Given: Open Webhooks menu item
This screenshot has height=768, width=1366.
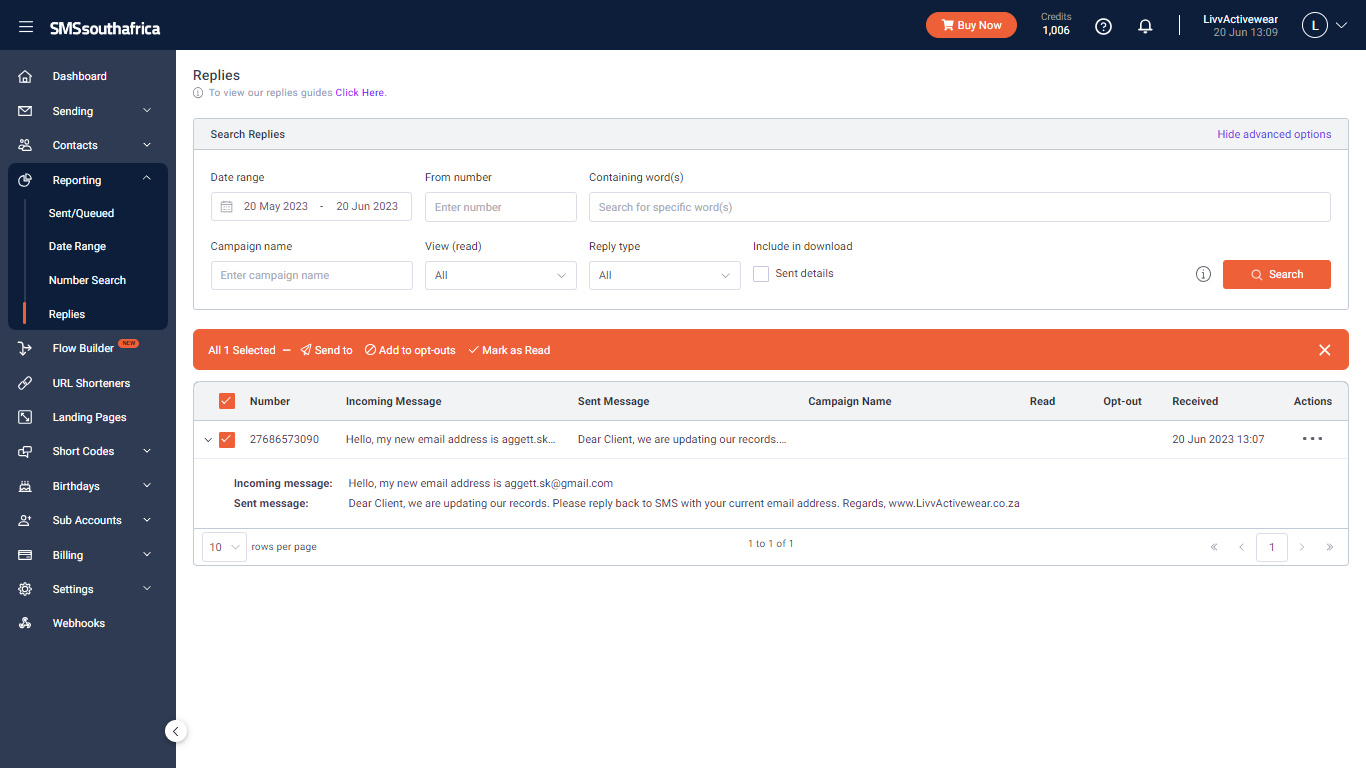Looking at the screenshot, I should (x=79, y=623).
